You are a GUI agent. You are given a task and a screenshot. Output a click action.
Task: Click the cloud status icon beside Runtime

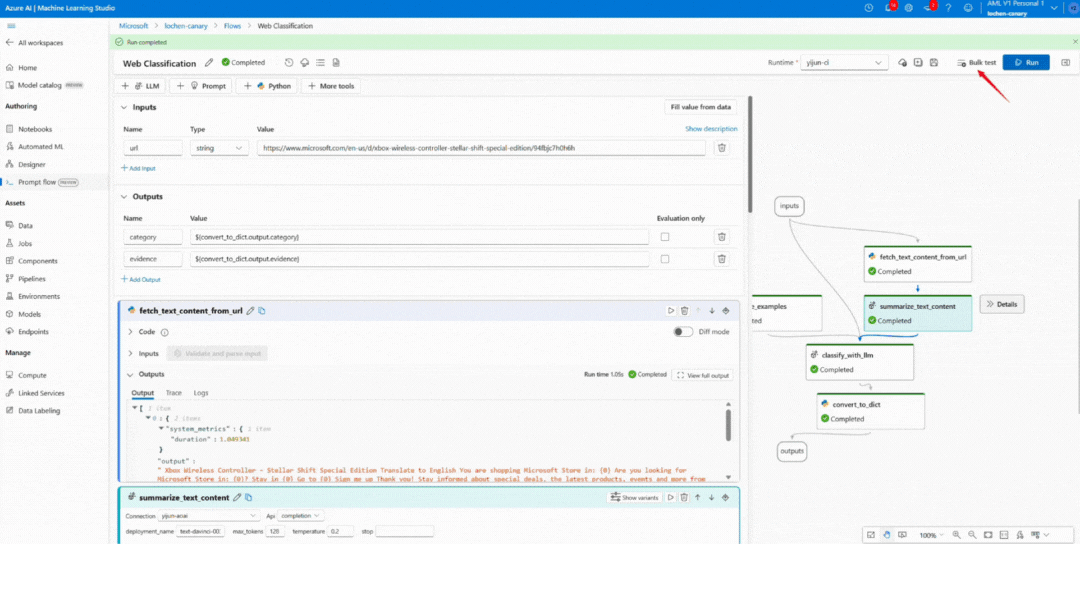point(902,63)
